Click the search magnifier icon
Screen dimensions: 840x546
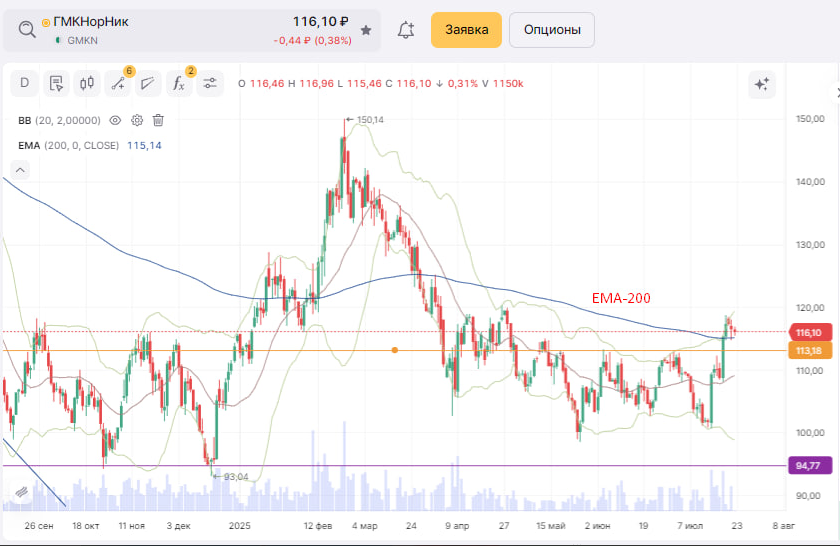pyautogui.click(x=27, y=30)
